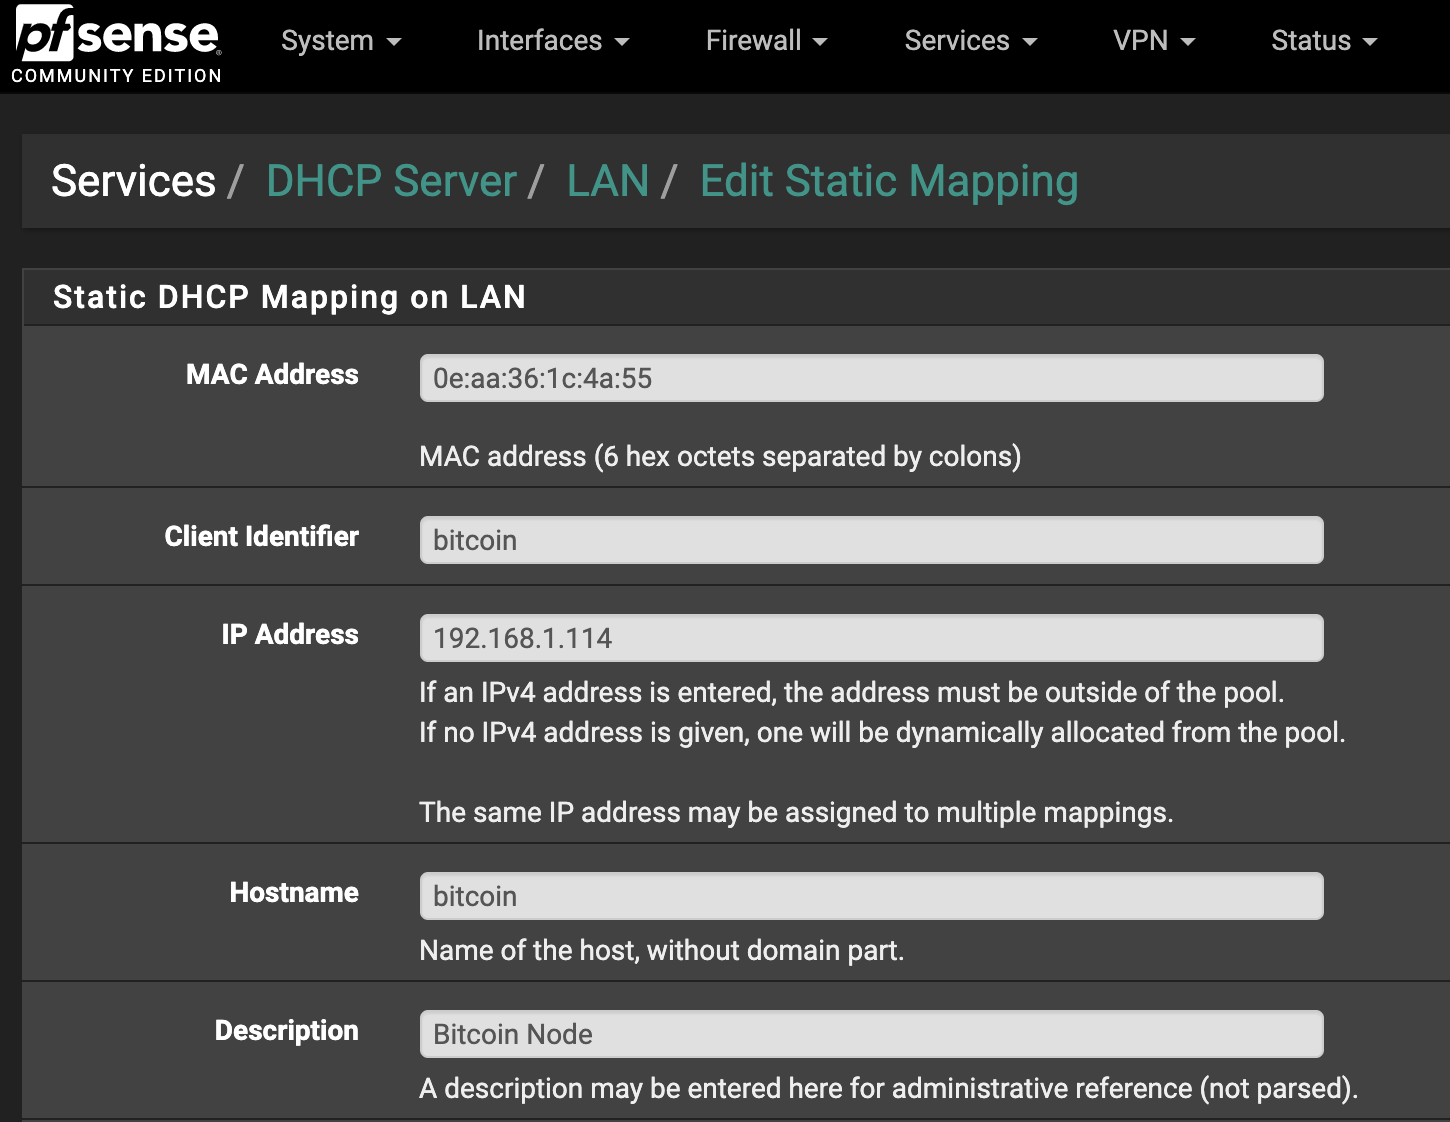The width and height of the screenshot is (1450, 1122).
Task: Click the LAN breadcrumb link
Action: pos(607,181)
